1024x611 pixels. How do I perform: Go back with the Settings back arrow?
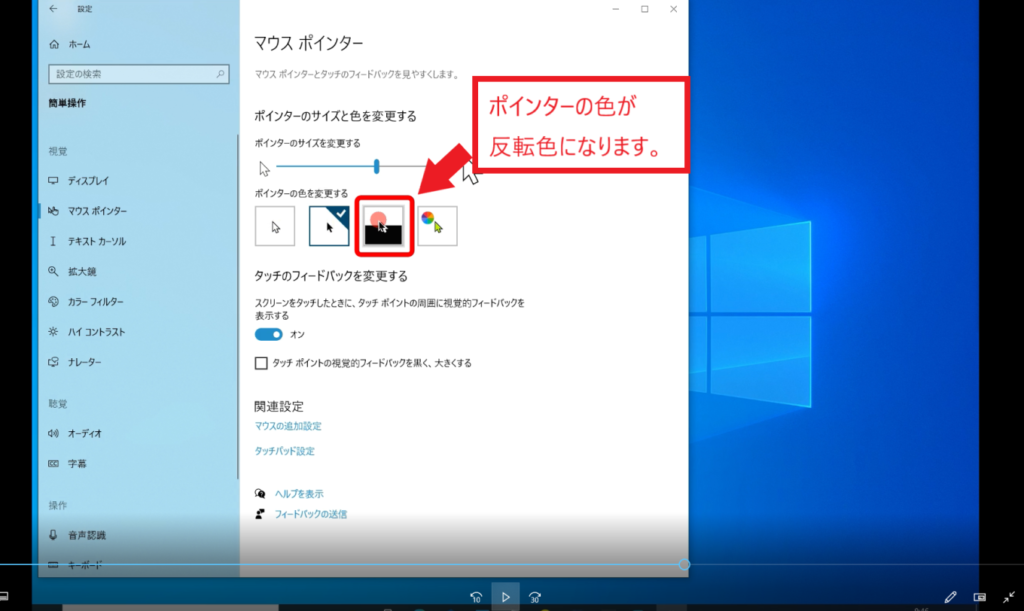(52, 9)
